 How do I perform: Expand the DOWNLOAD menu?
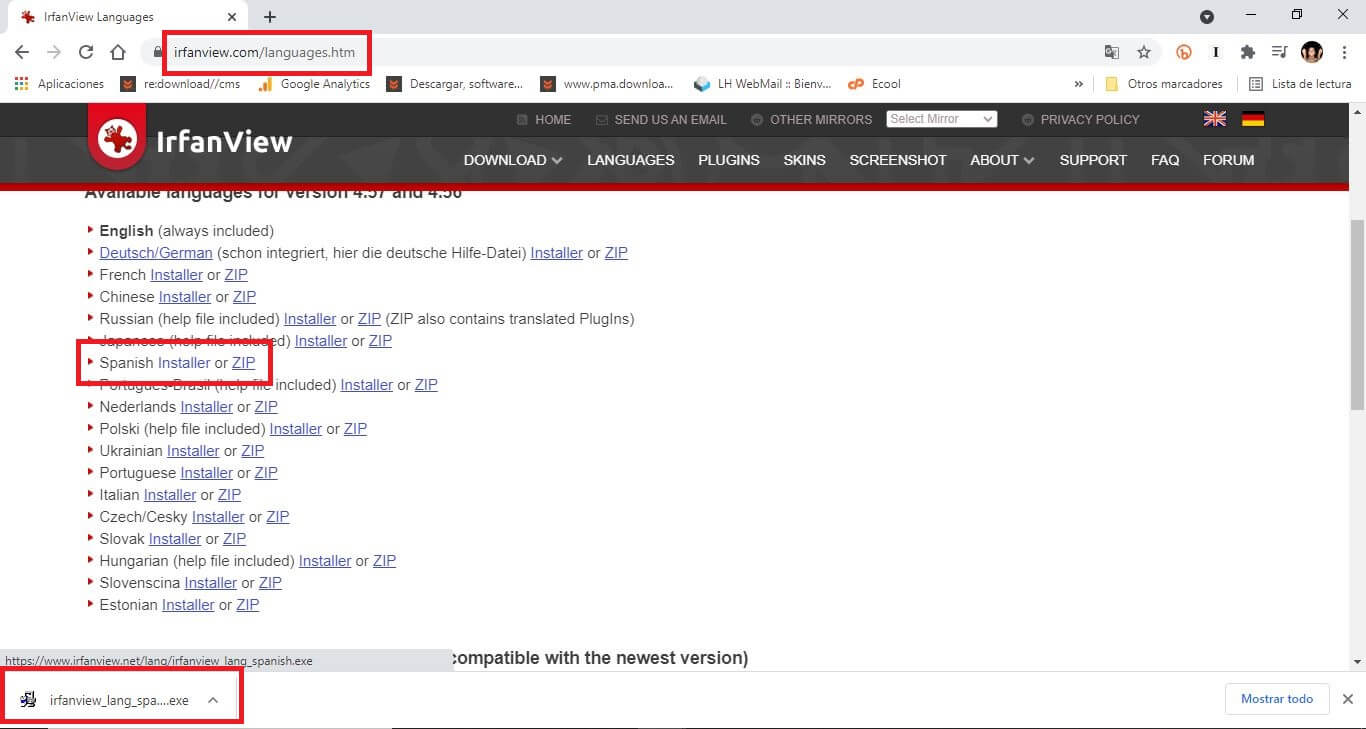(513, 160)
